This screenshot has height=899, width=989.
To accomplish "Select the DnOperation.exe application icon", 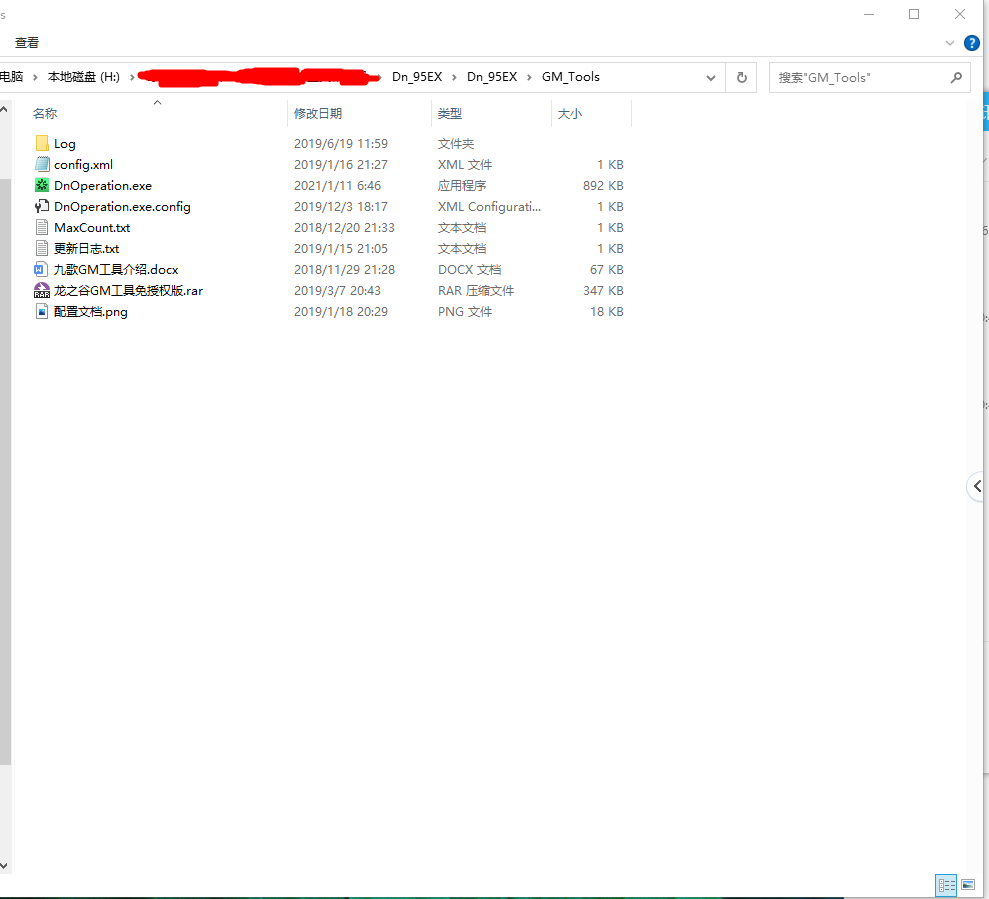I will (41, 186).
